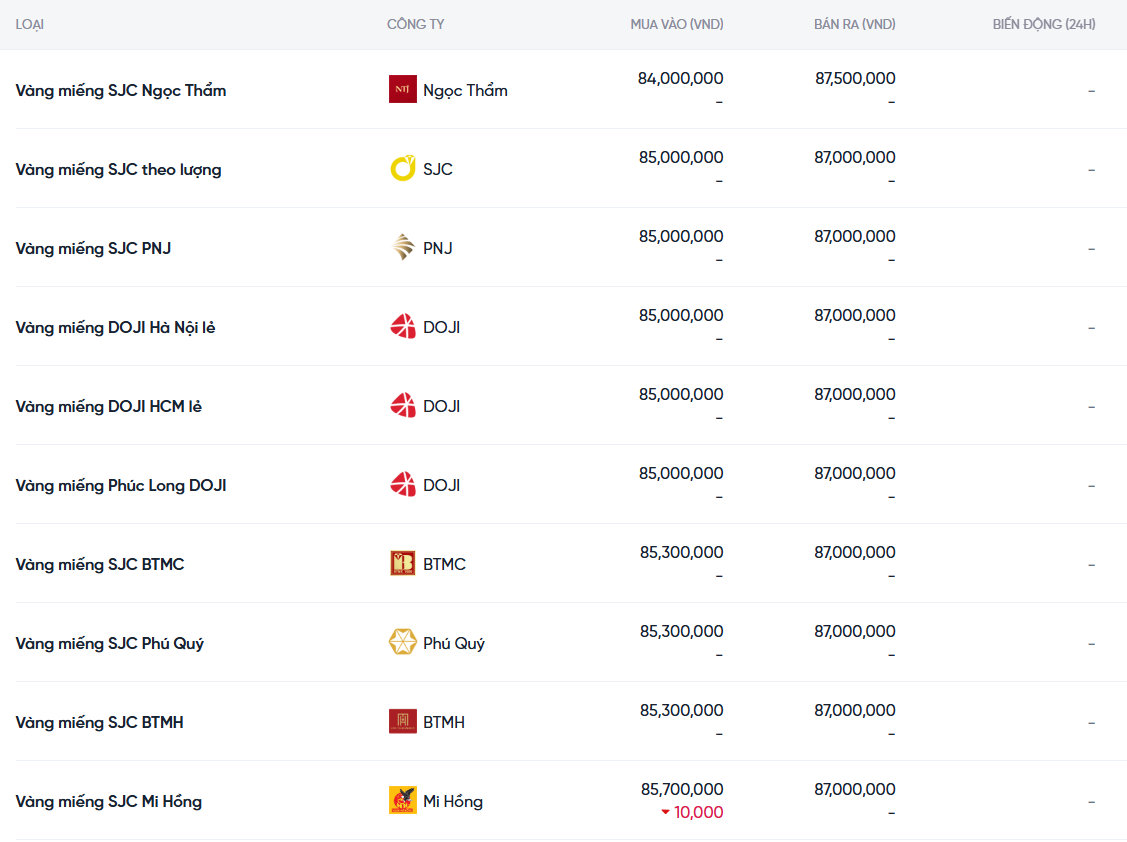The width and height of the screenshot is (1127, 842).
Task: Click the Ngọc Thẩm company logo
Action: (x=402, y=89)
